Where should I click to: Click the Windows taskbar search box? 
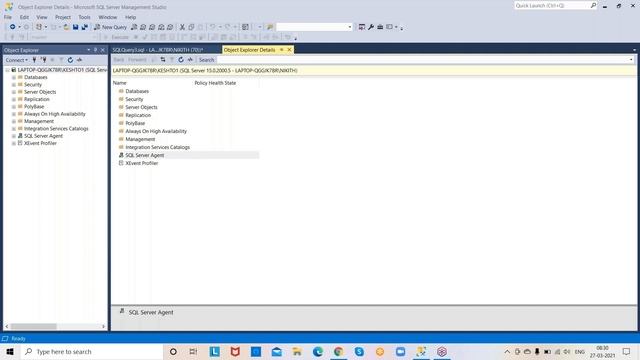click(x=91, y=351)
